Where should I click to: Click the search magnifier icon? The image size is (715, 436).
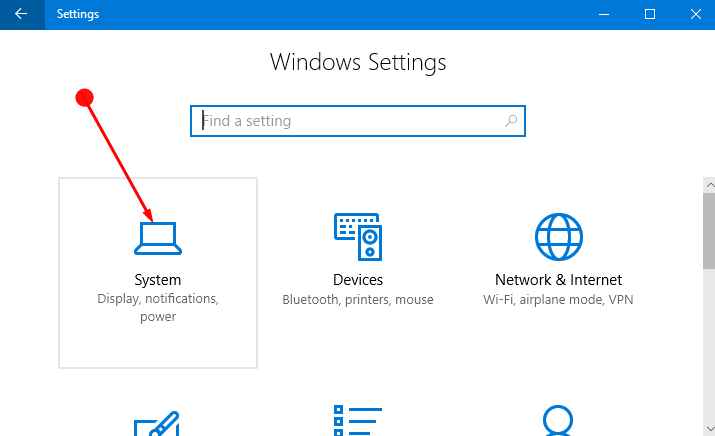point(511,121)
